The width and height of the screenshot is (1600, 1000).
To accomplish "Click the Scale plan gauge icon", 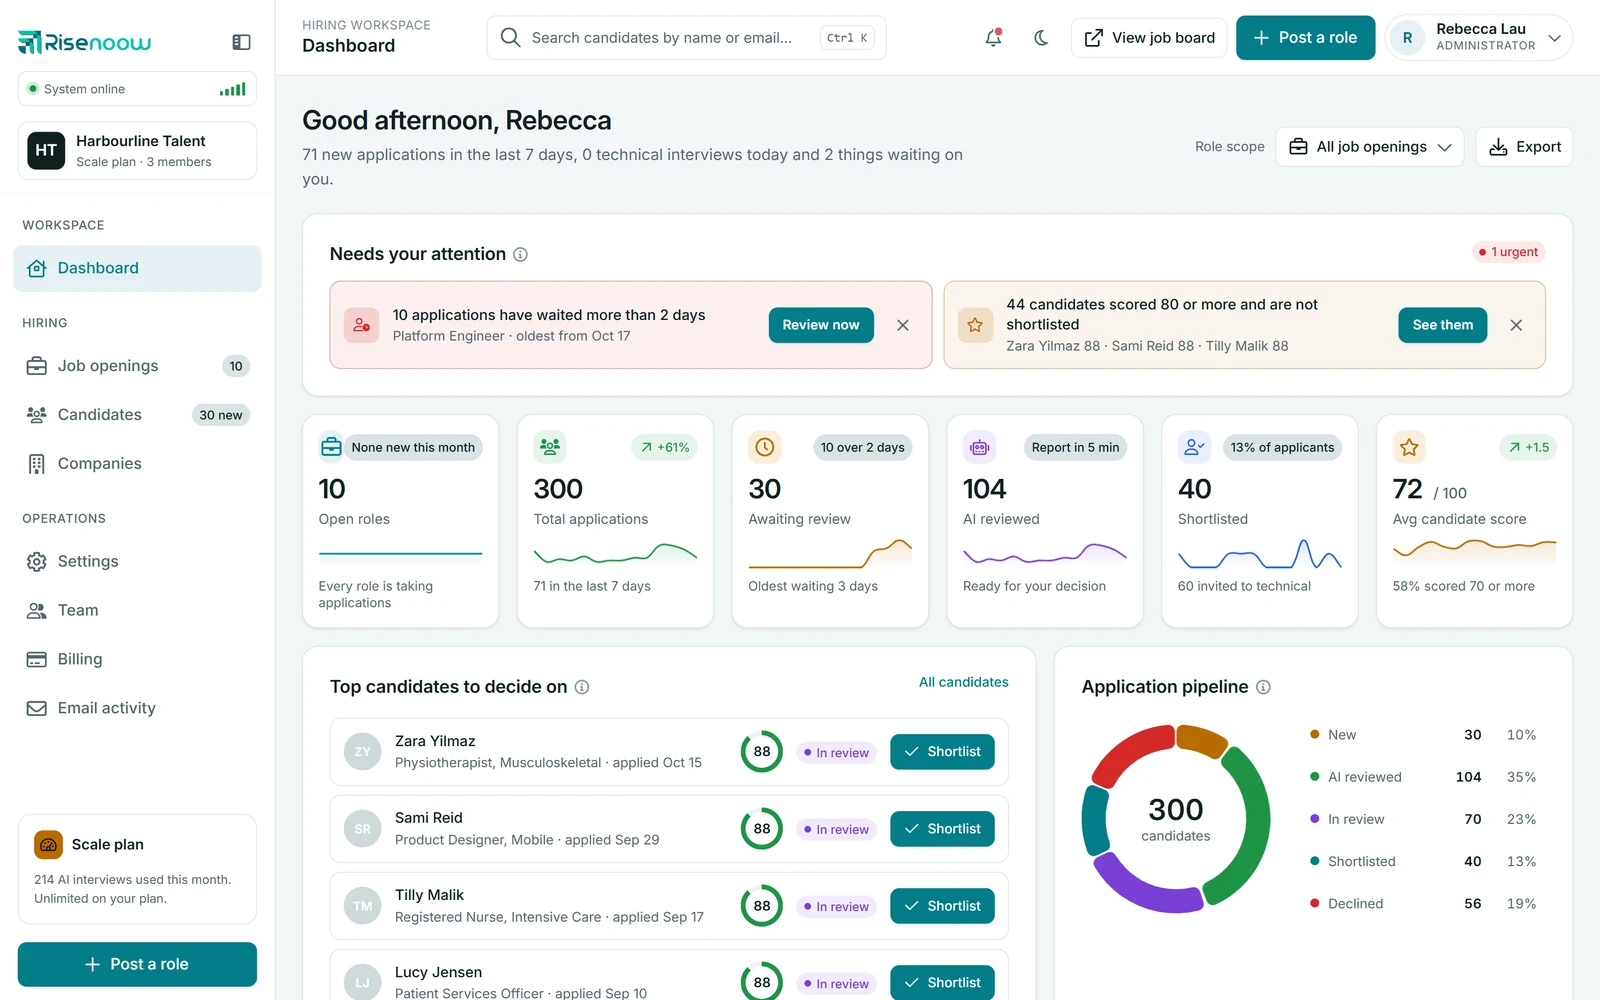I will tap(48, 845).
